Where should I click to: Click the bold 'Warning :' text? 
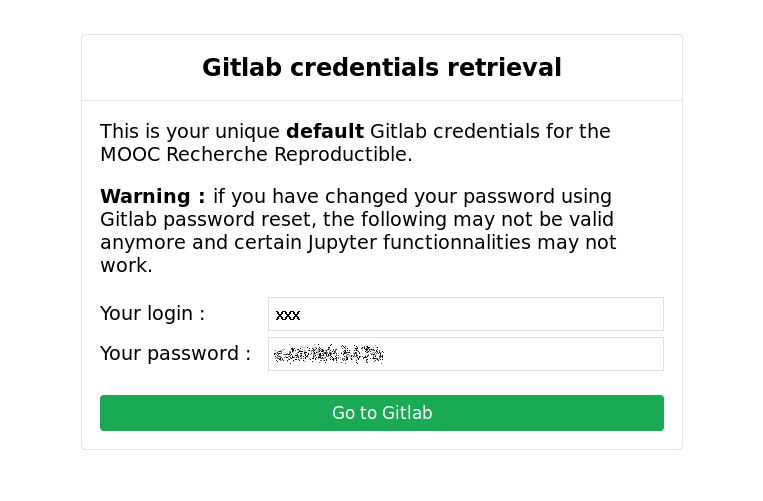coord(152,197)
